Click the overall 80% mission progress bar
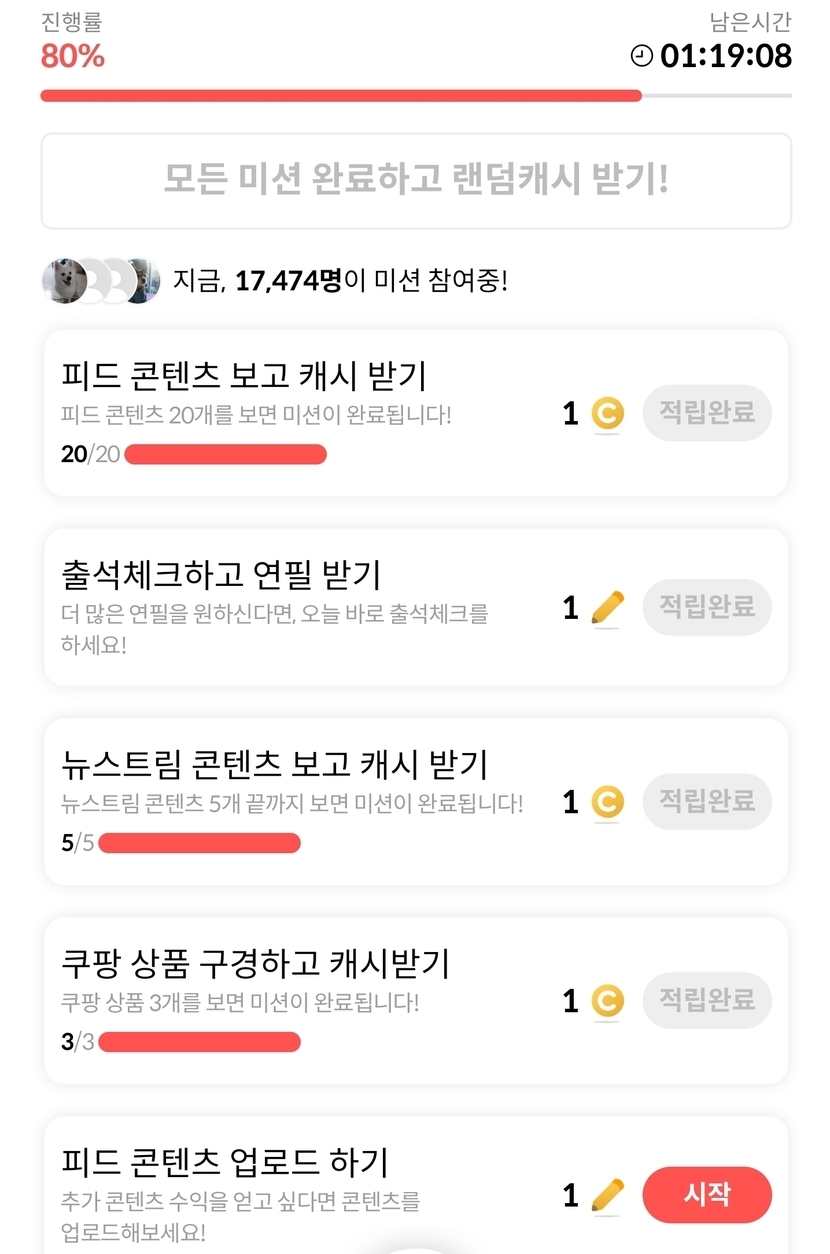830x1254 pixels. pos(340,96)
